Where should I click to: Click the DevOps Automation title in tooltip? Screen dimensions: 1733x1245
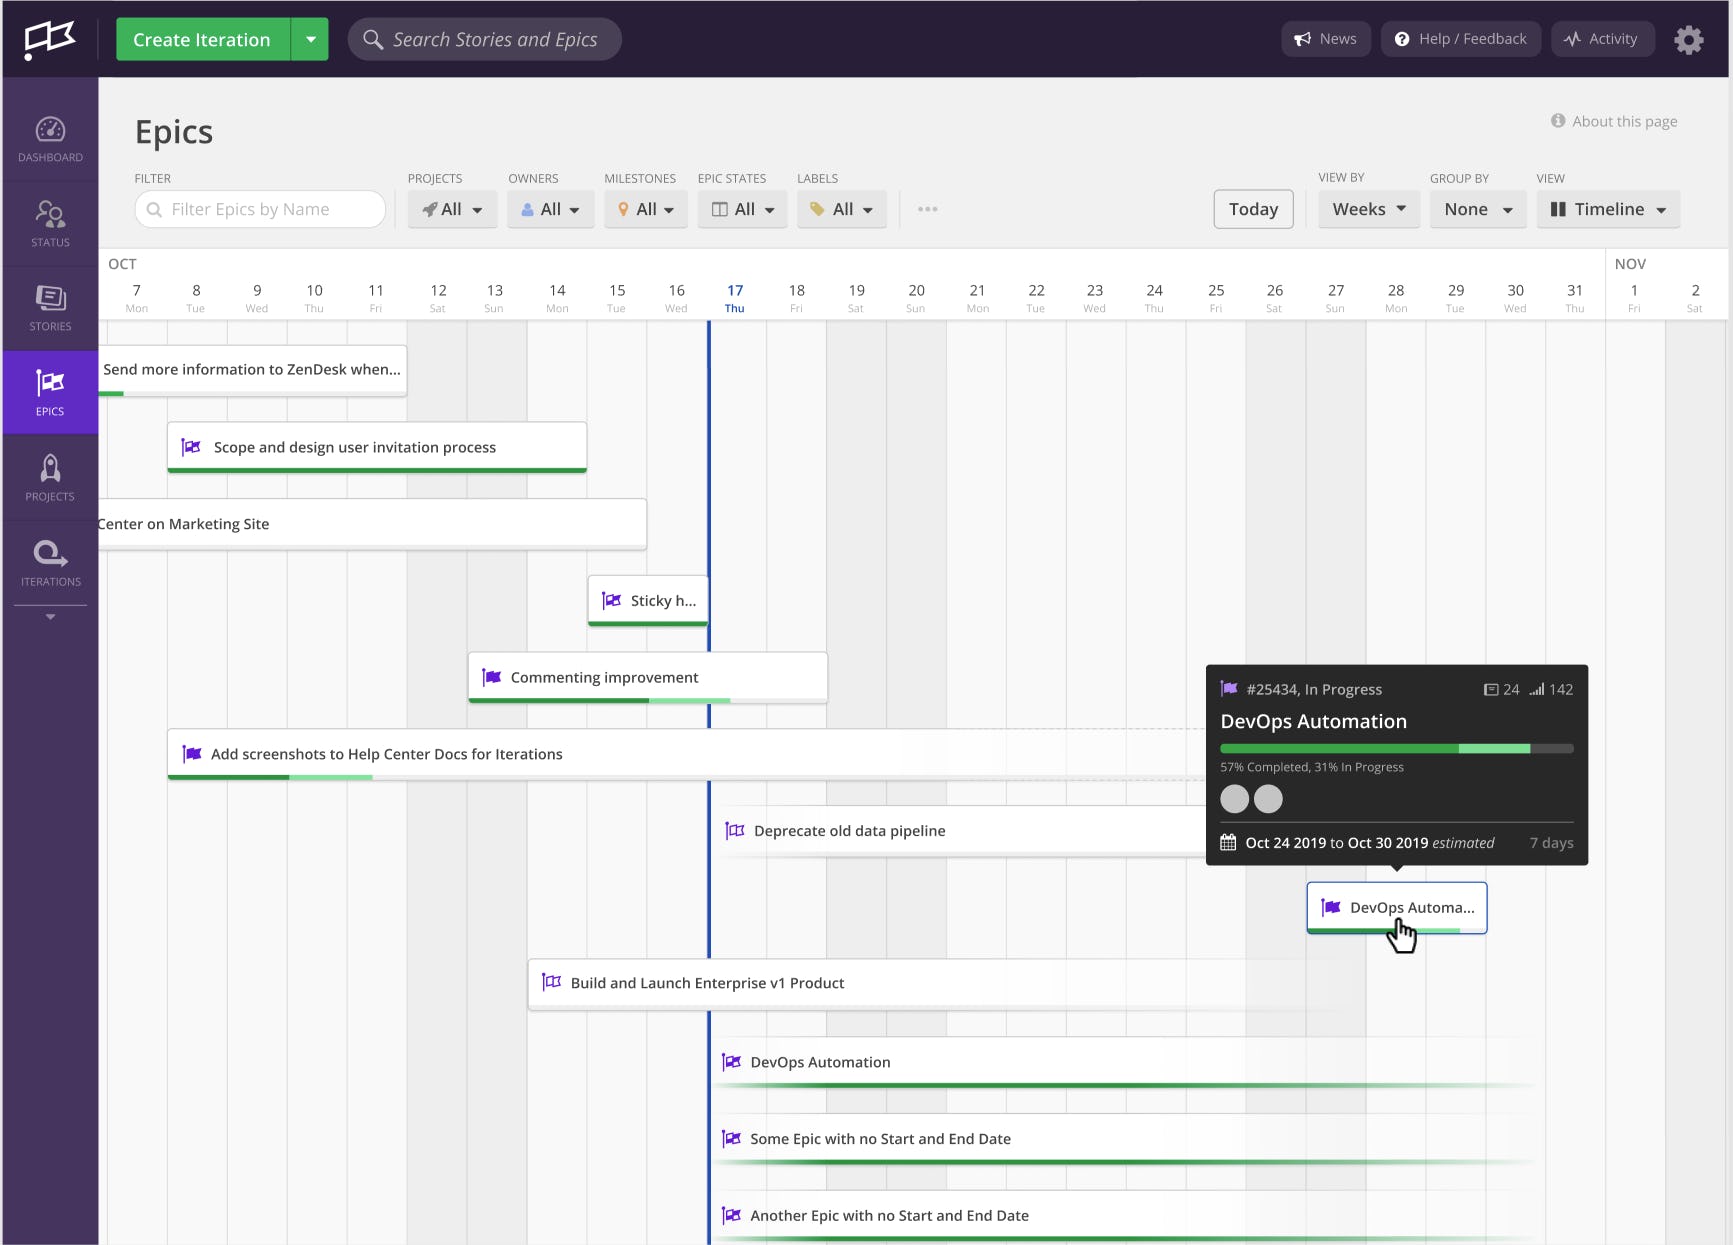pos(1313,721)
